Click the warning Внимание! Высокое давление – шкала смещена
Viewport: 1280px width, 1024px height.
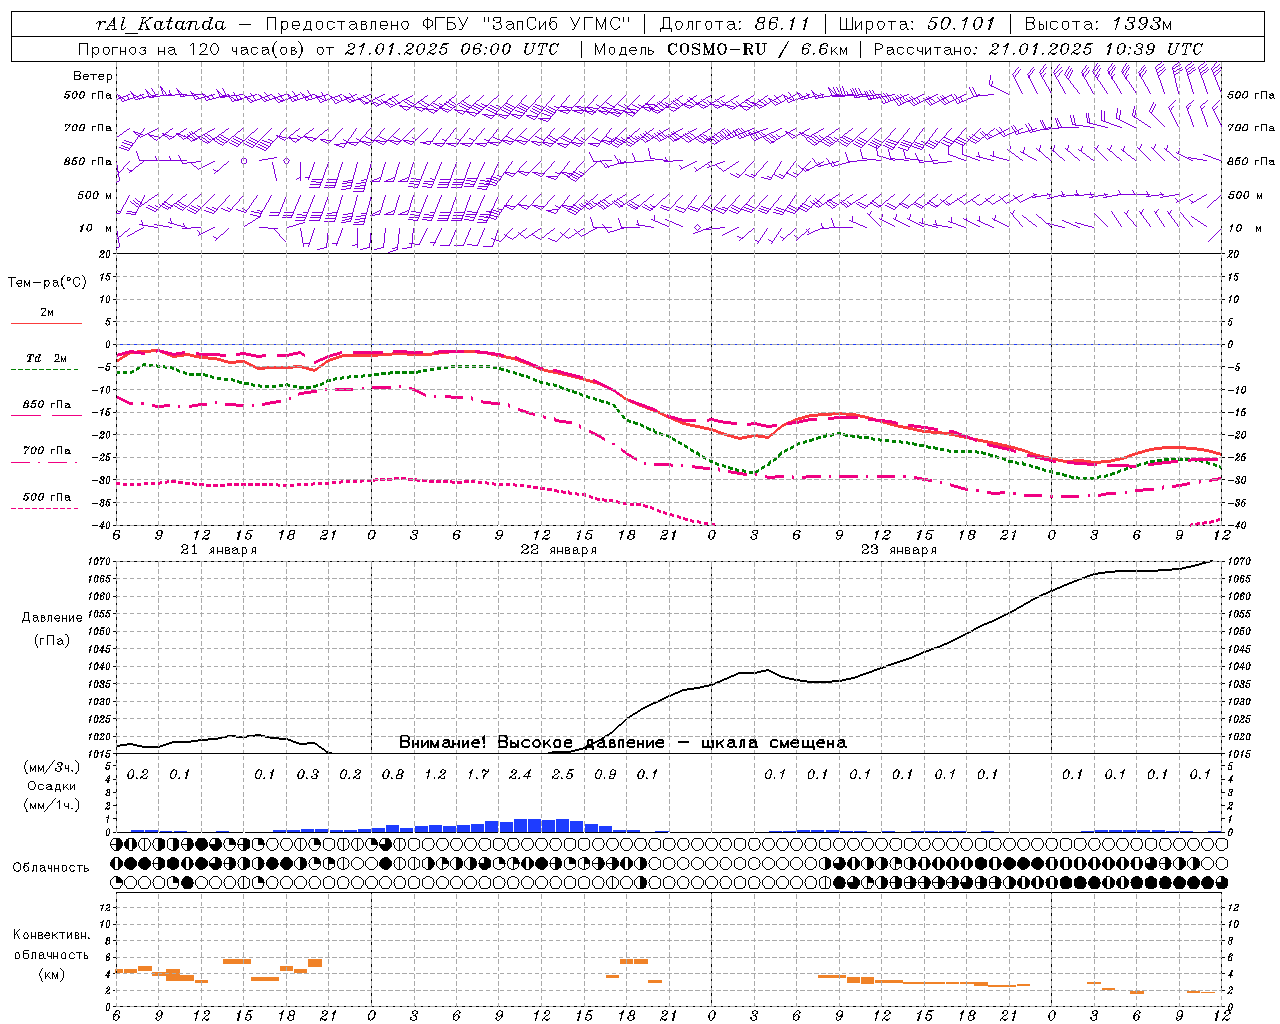pyautogui.click(x=622, y=743)
